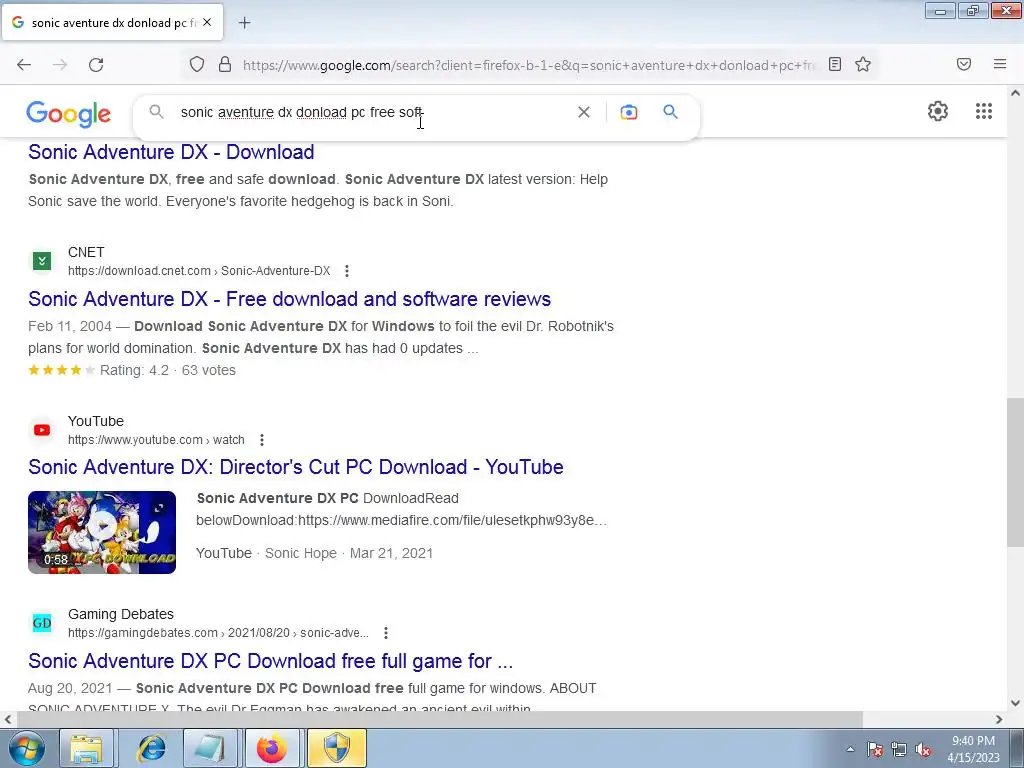Open Sonic Adventure DX Free download and software reviews
The image size is (1024, 768).
289,299
